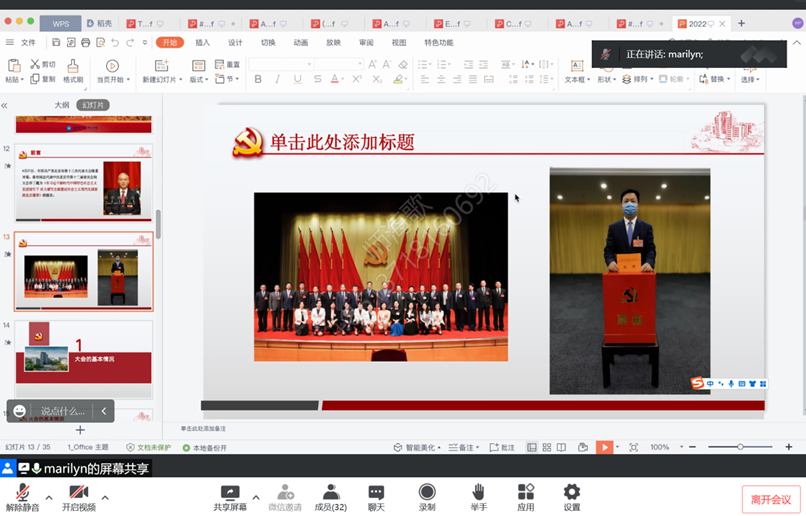Viewport: 806px width, 516px height.
Task: Open the 设计 ribbon tab
Action: (x=235, y=43)
